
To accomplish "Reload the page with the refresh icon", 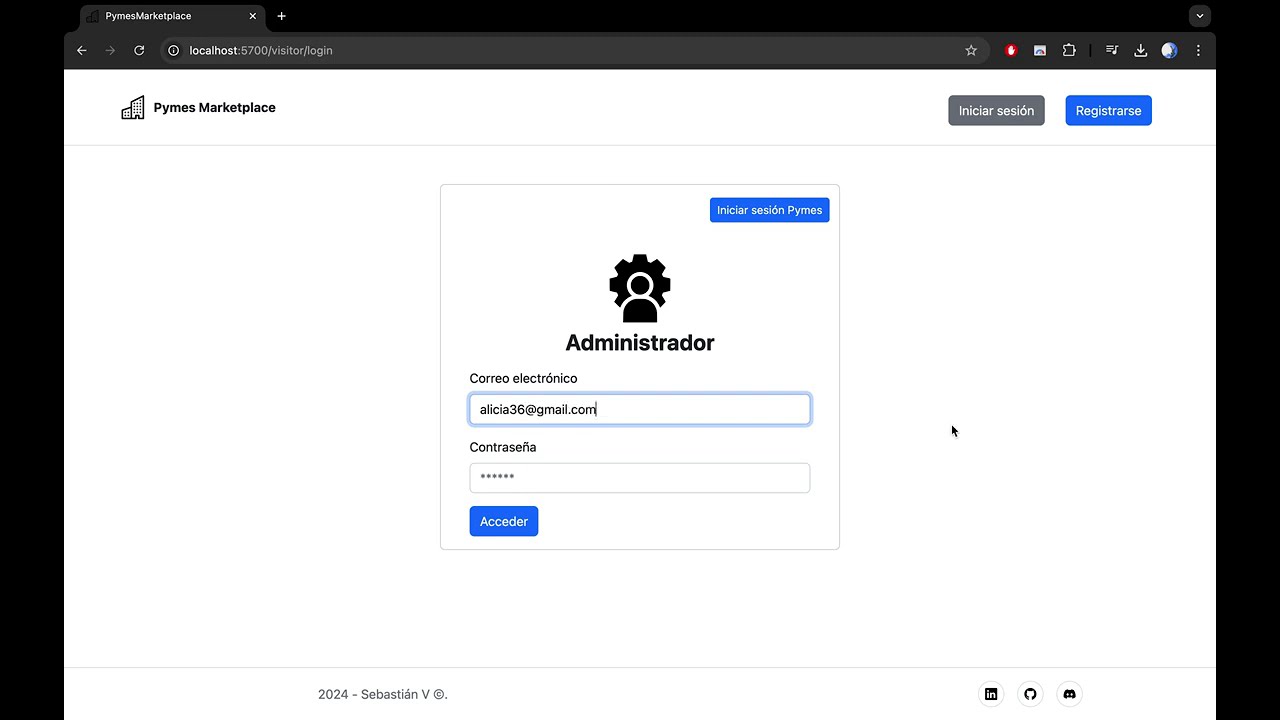I will coord(139,50).
